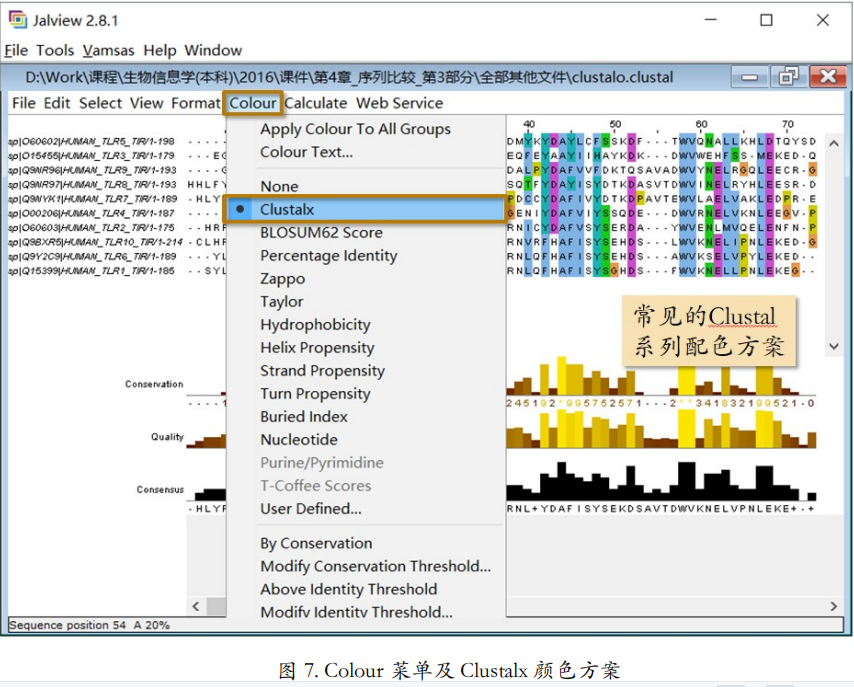Open the alignment Edit menu
854x687 pixels.
pos(57,103)
